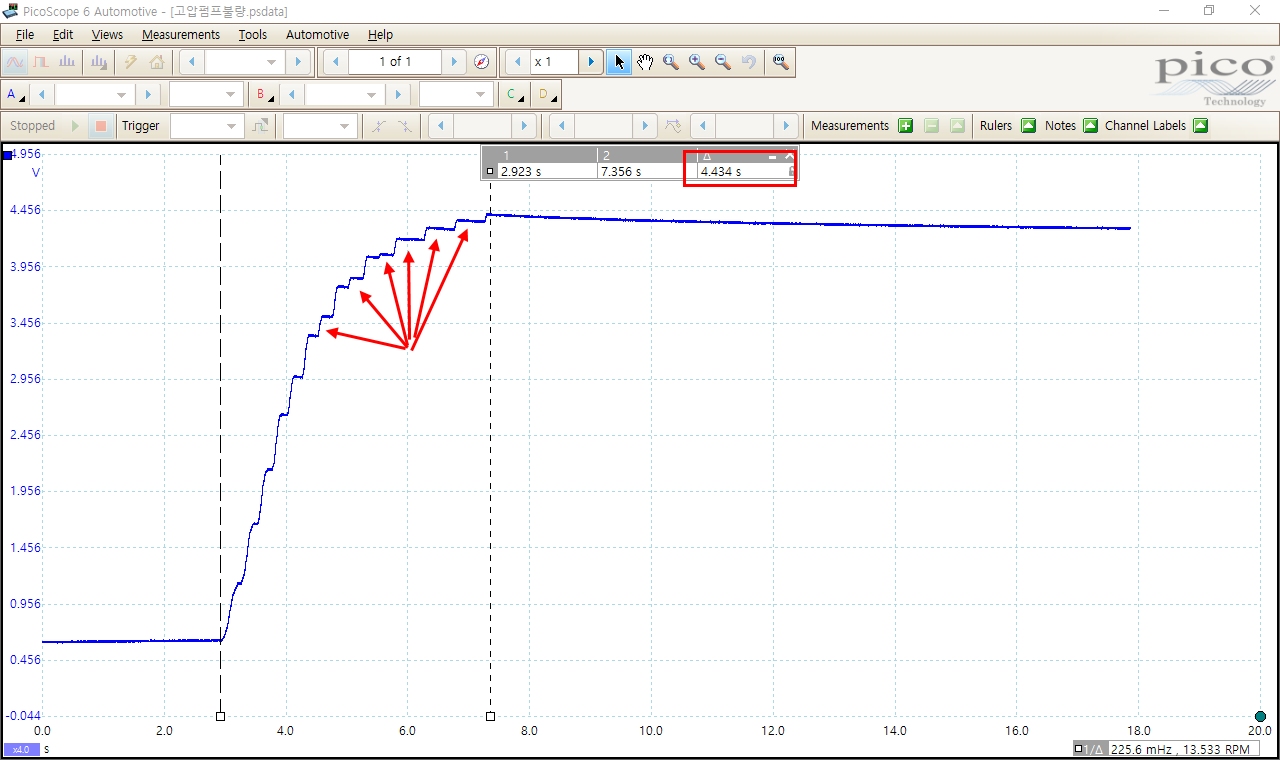Image resolution: width=1280 pixels, height=760 pixels.
Task: Click the stop capture red square
Action: 100,126
